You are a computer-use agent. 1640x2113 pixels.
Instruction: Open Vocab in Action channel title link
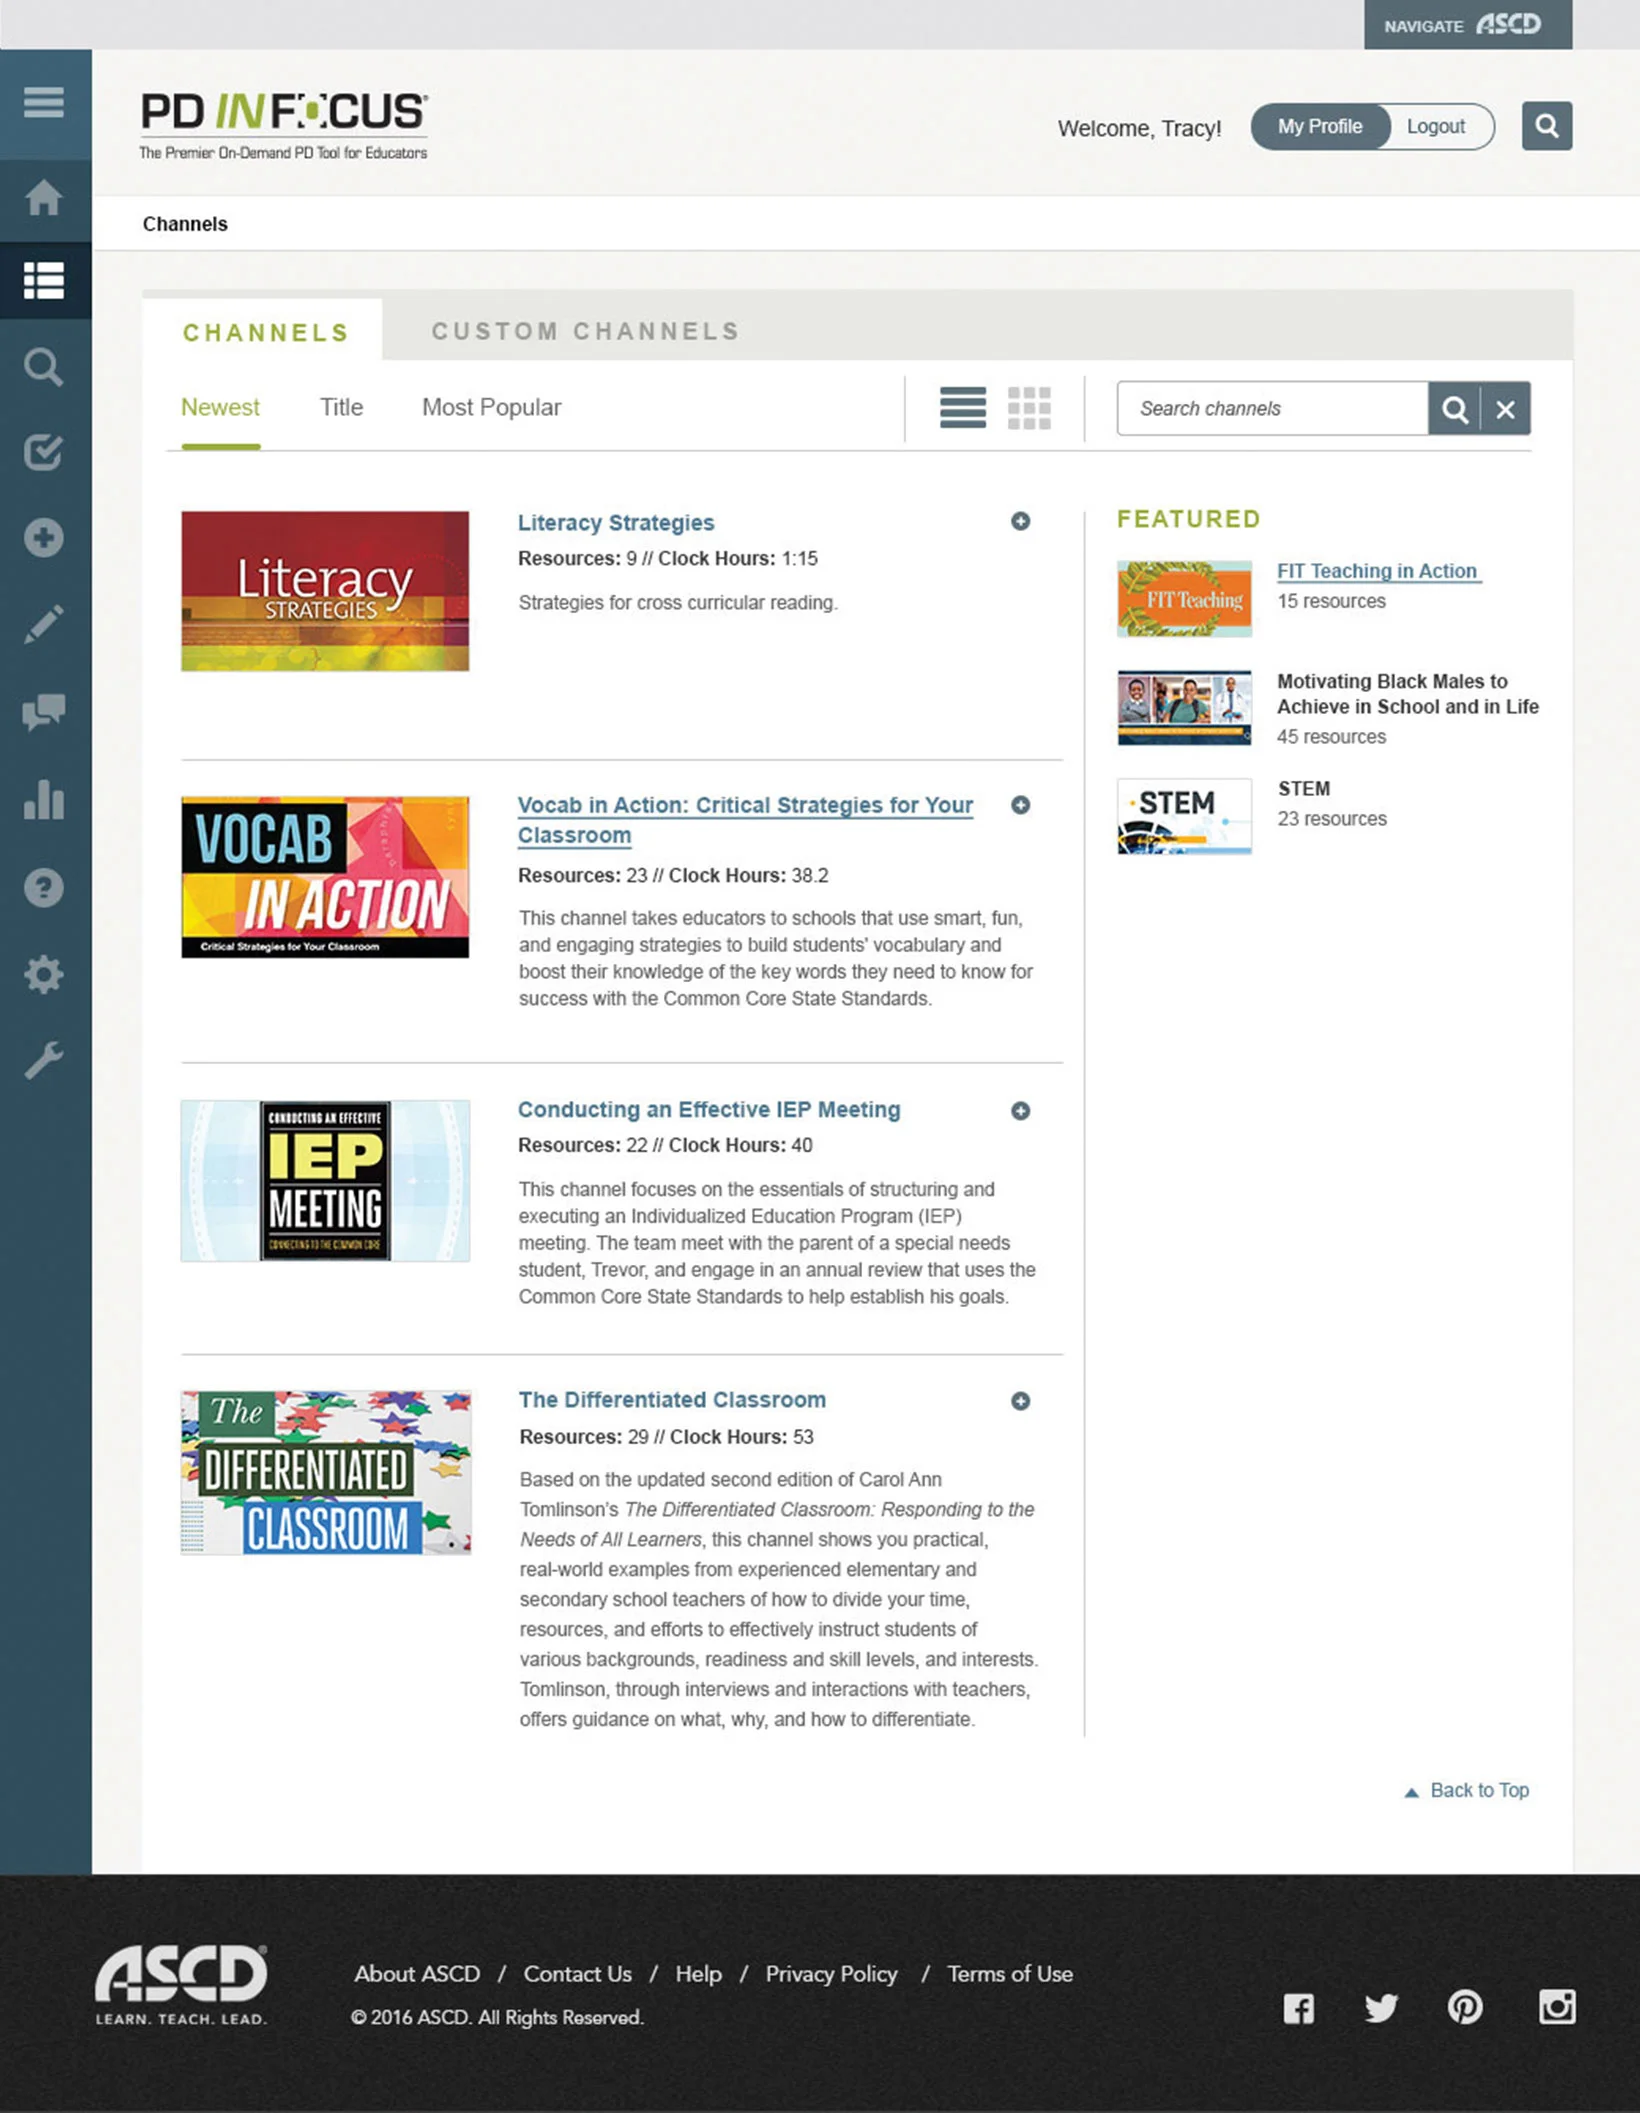745,820
